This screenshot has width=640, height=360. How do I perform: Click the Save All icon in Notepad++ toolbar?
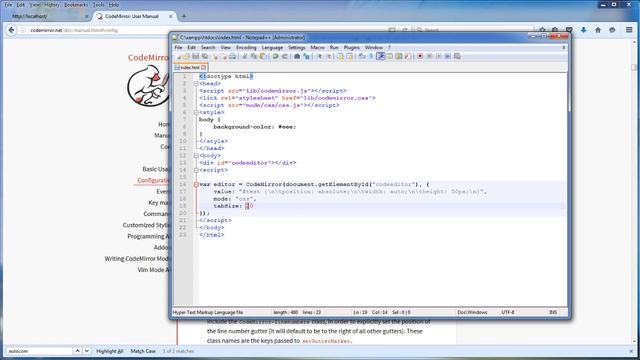coord(205,56)
